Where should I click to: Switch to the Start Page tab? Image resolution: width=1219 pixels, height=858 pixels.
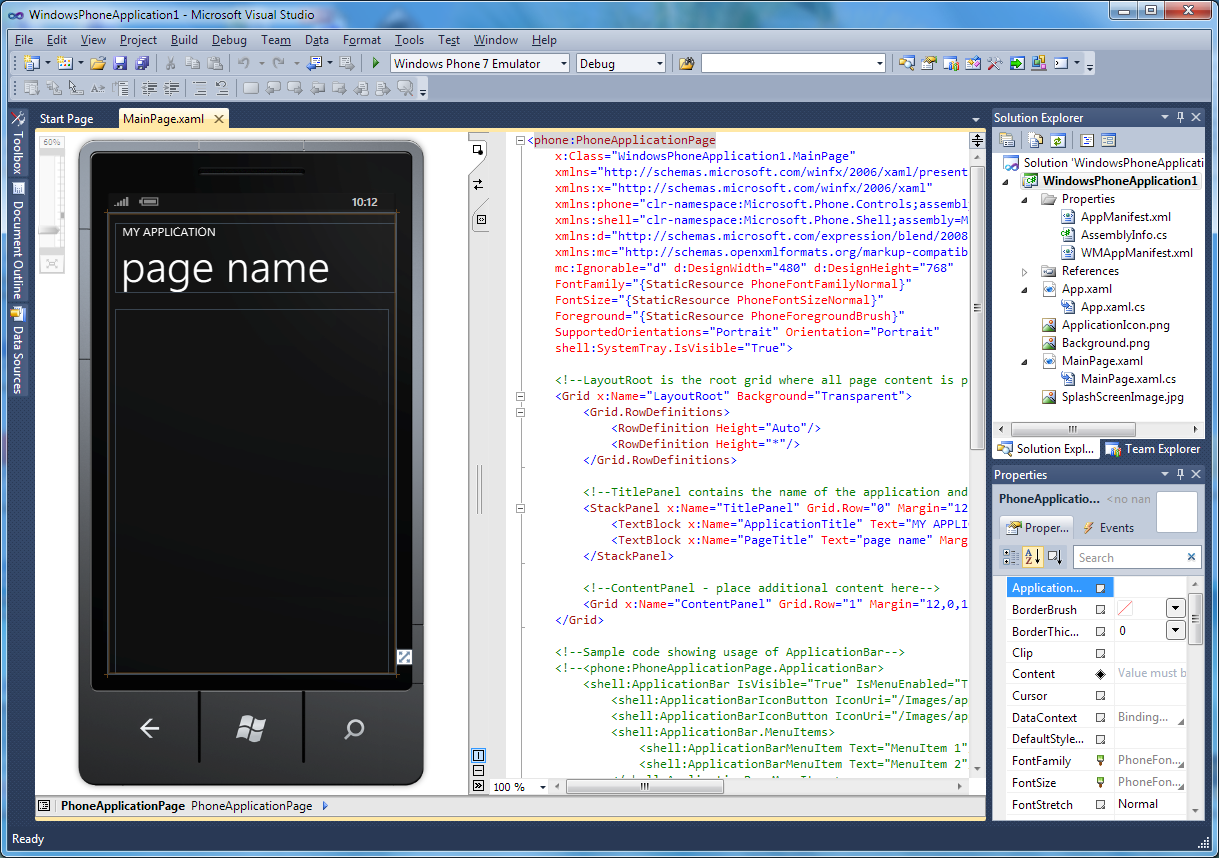click(66, 118)
